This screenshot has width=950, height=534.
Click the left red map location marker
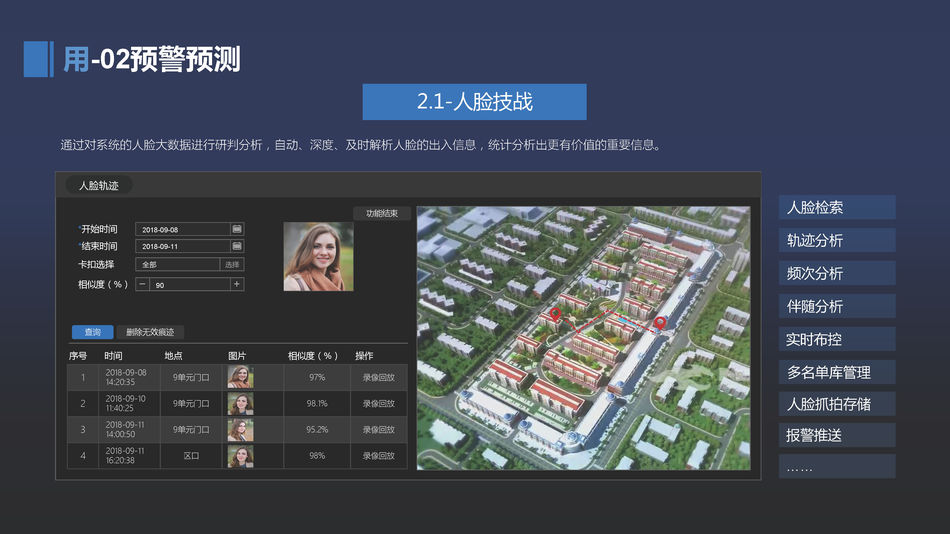click(x=556, y=315)
